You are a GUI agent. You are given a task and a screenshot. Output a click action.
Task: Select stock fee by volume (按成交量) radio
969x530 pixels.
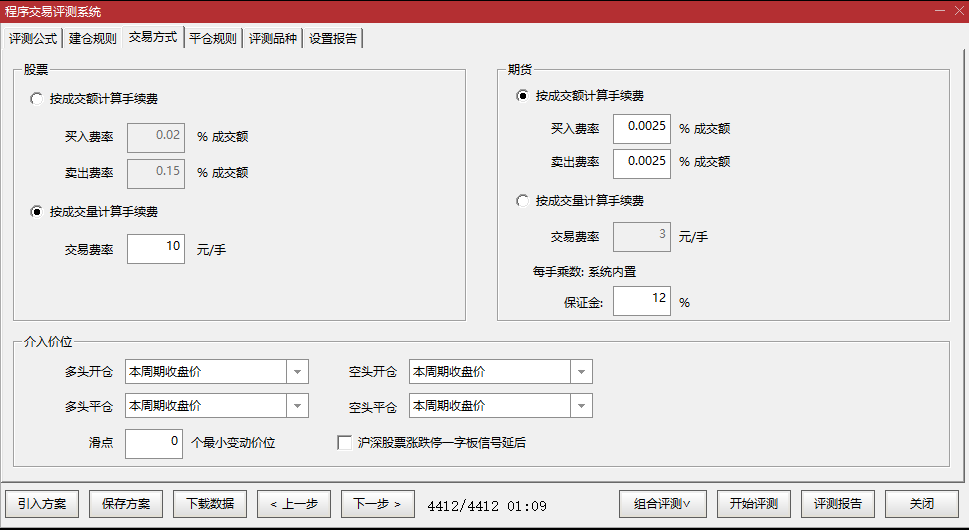point(37,211)
